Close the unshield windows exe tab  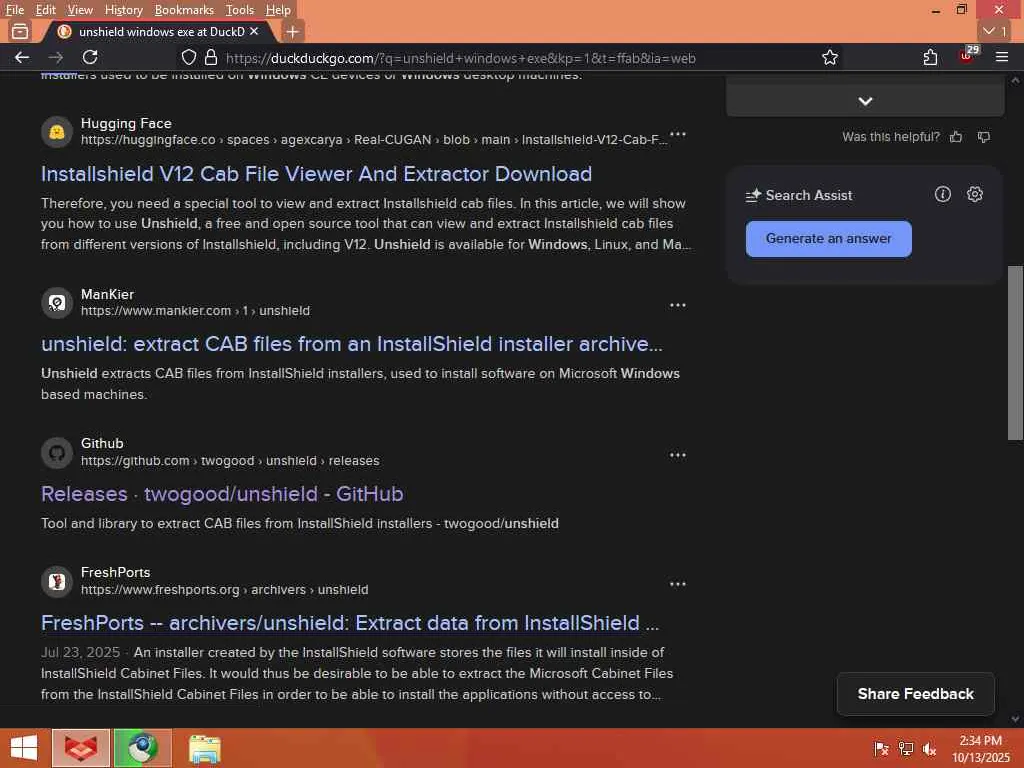pos(254,31)
